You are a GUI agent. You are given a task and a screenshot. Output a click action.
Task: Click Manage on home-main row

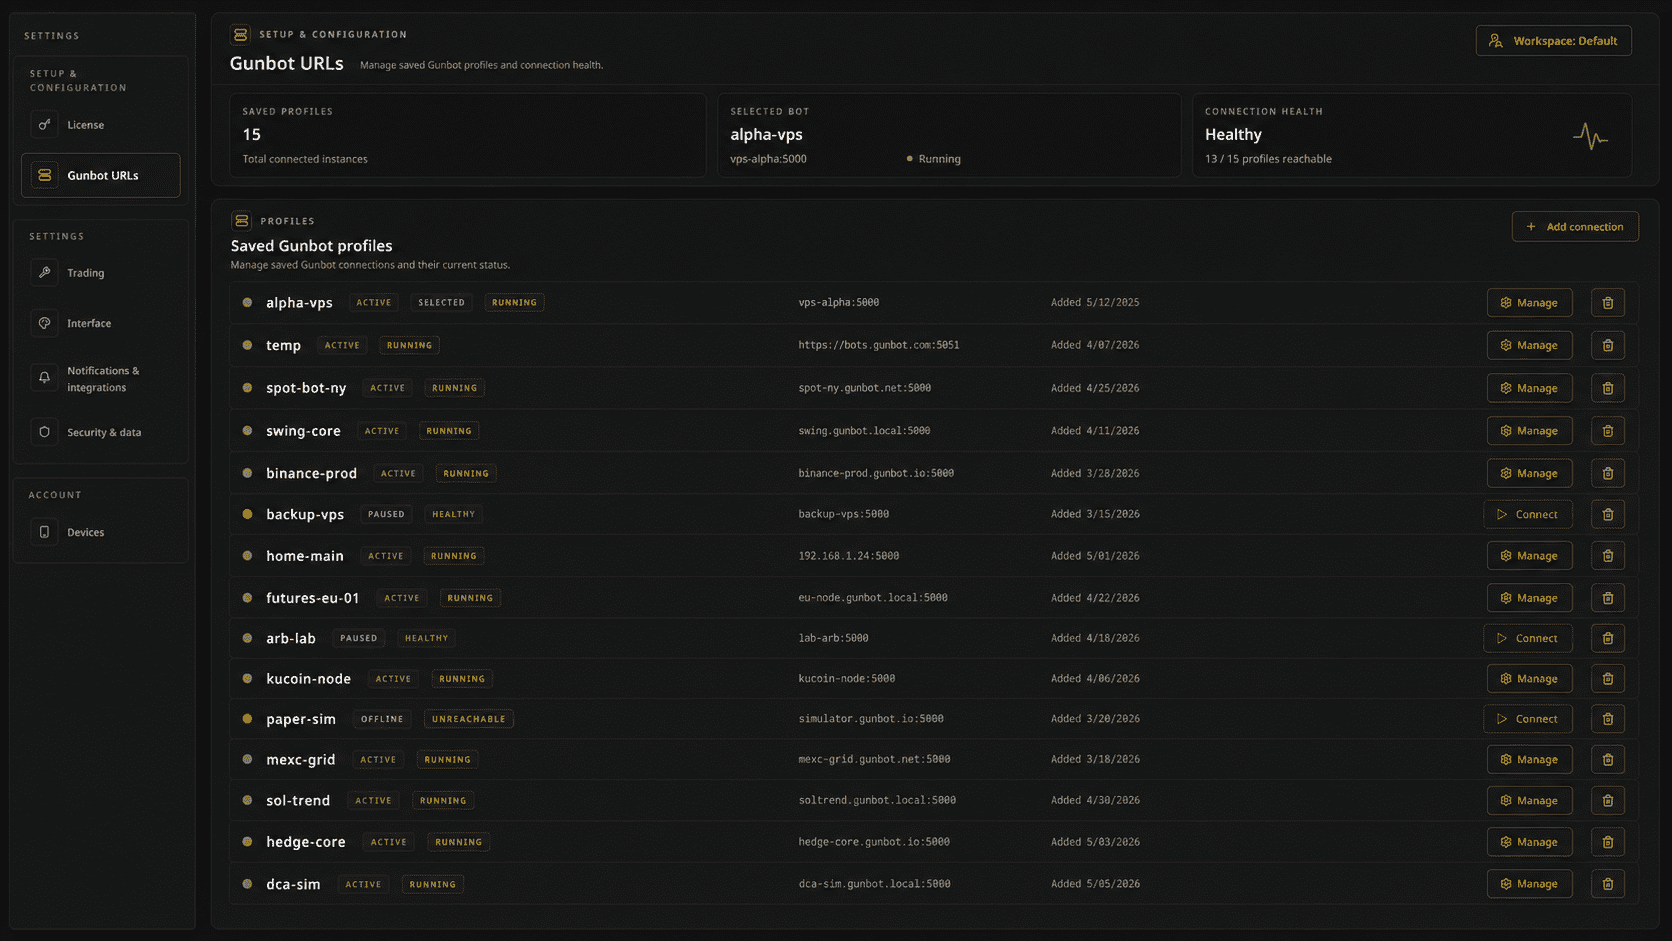click(1529, 556)
